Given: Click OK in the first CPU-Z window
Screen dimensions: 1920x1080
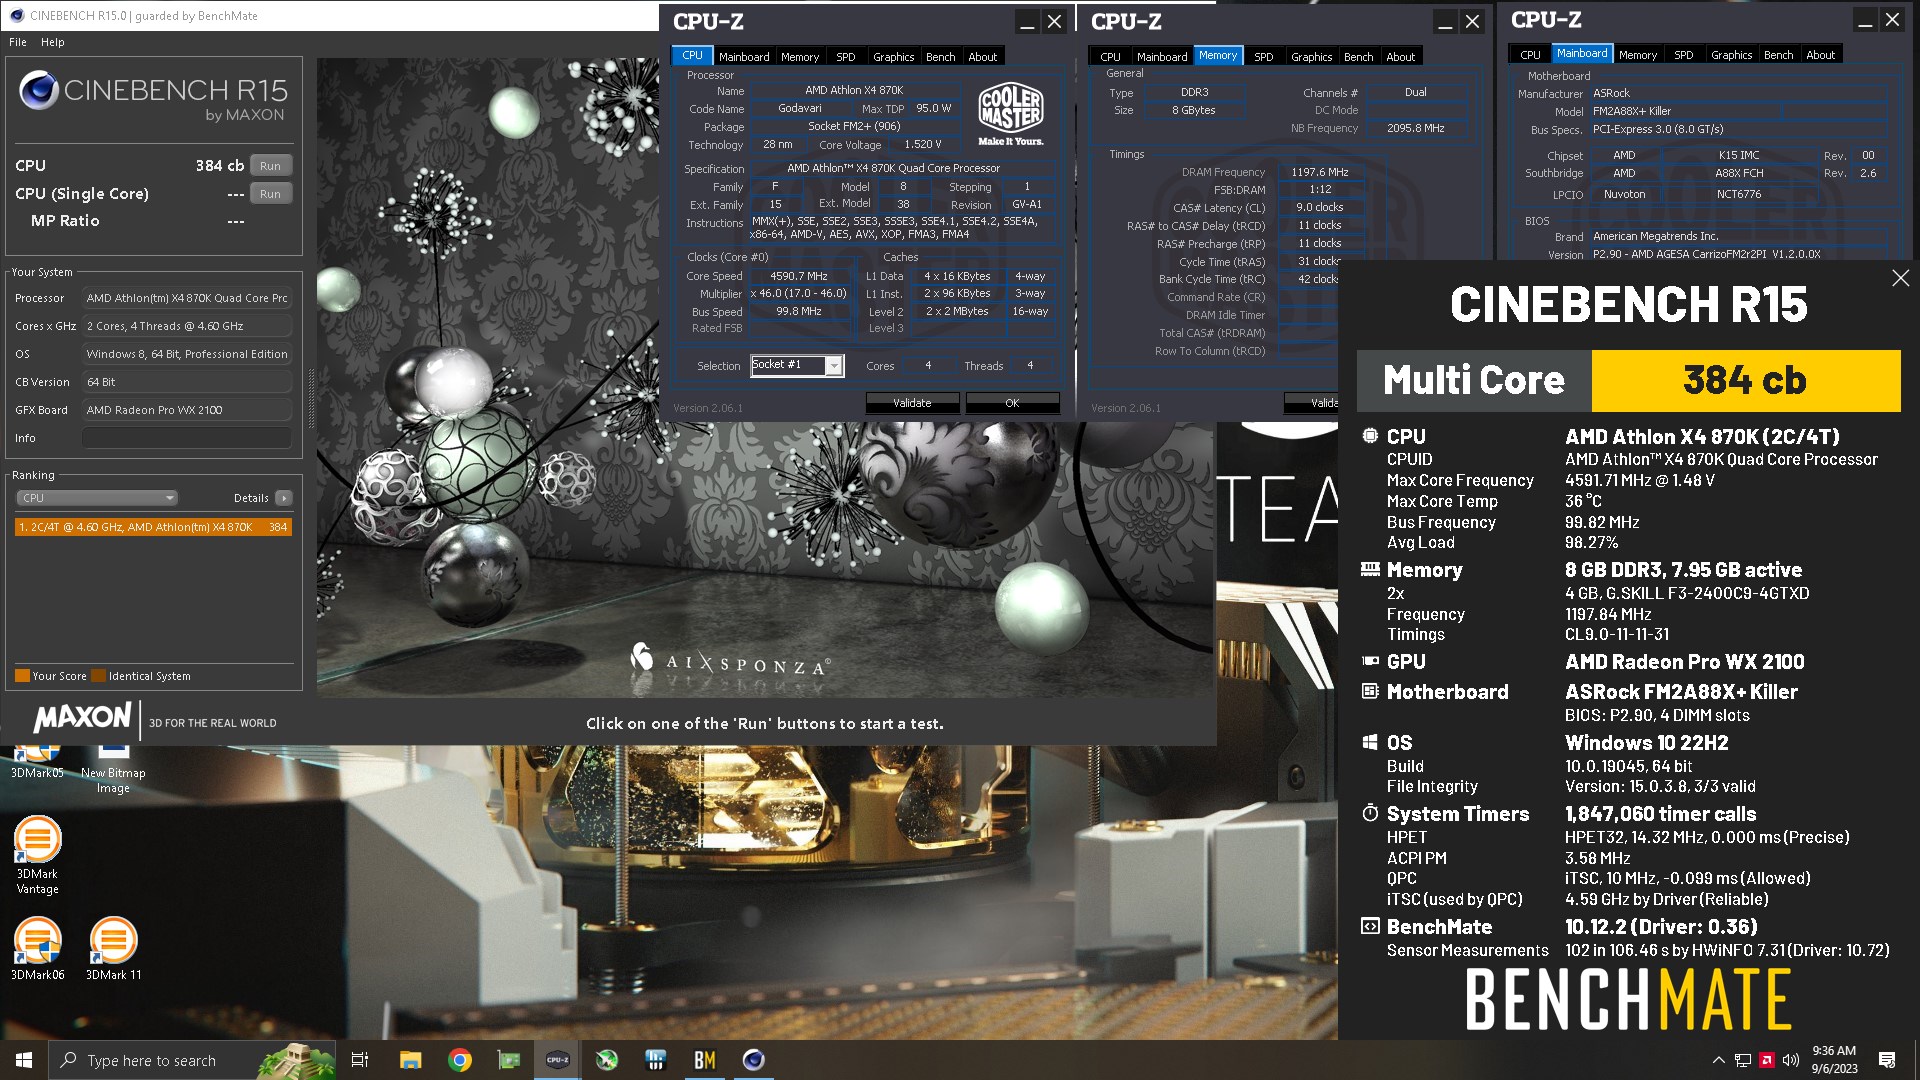Looking at the screenshot, I should [1012, 403].
